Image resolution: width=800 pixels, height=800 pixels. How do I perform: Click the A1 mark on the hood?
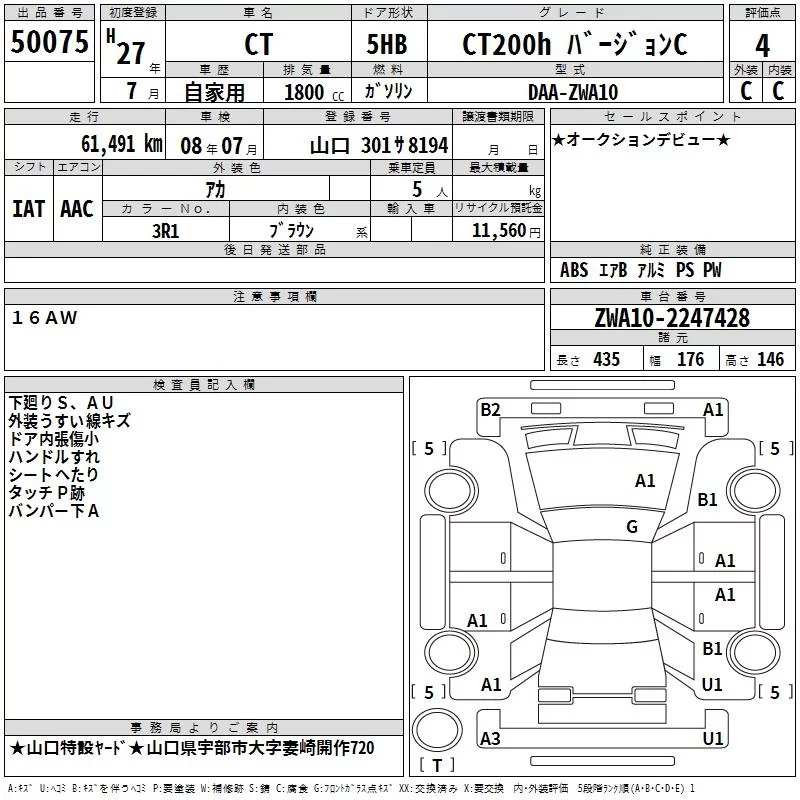coord(645,481)
